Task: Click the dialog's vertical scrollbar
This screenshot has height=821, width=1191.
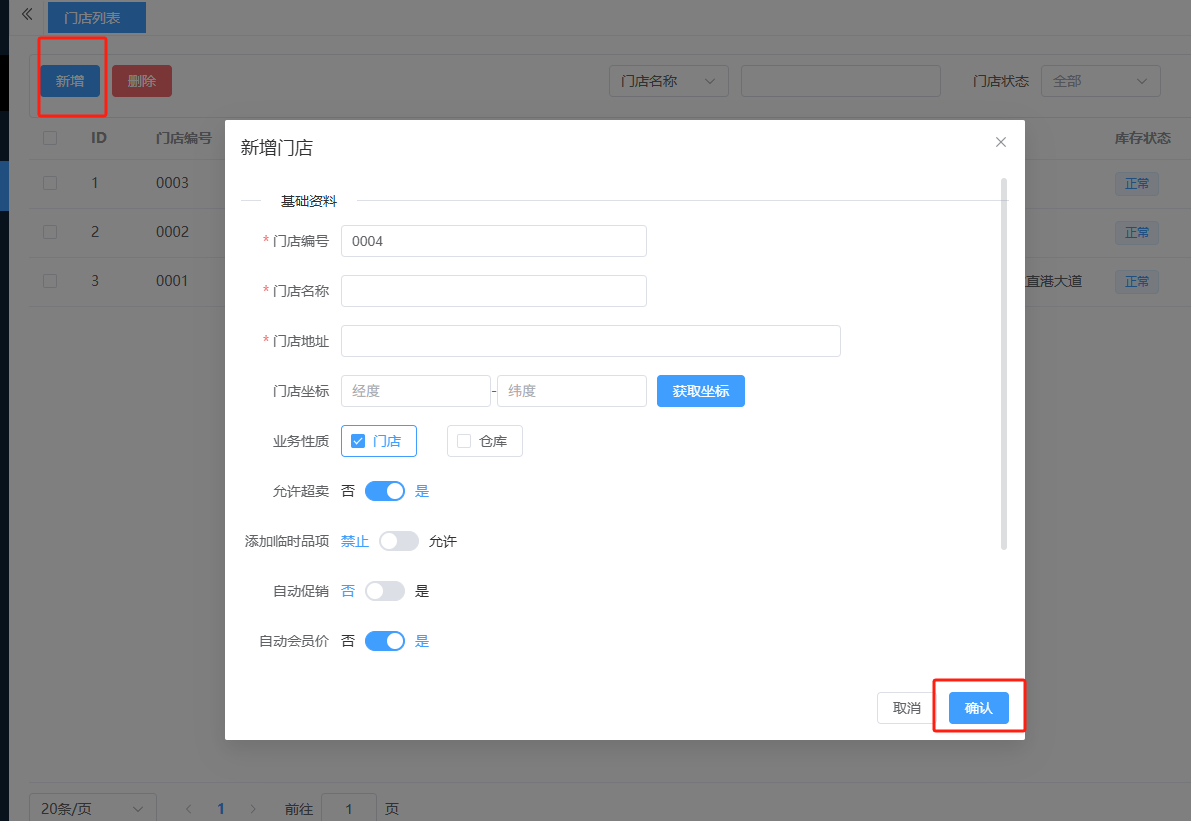Action: point(1003,364)
